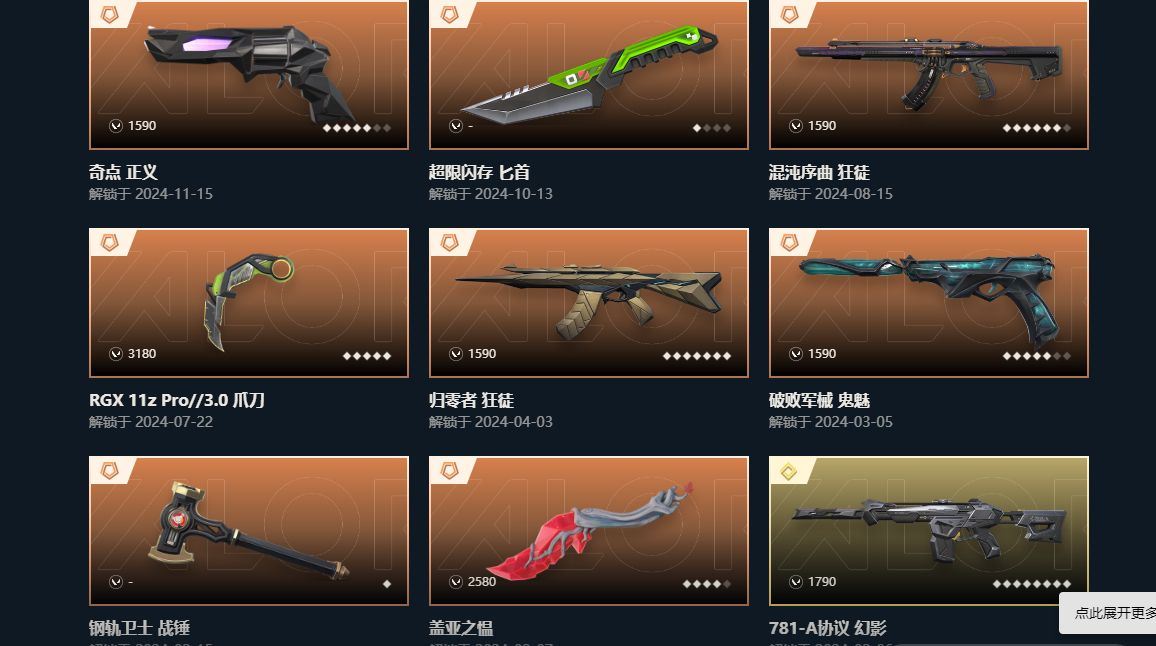1156x646 pixels.
Task: Click the level diamonds on 归零者 狂徒 card
Action: click(697, 355)
